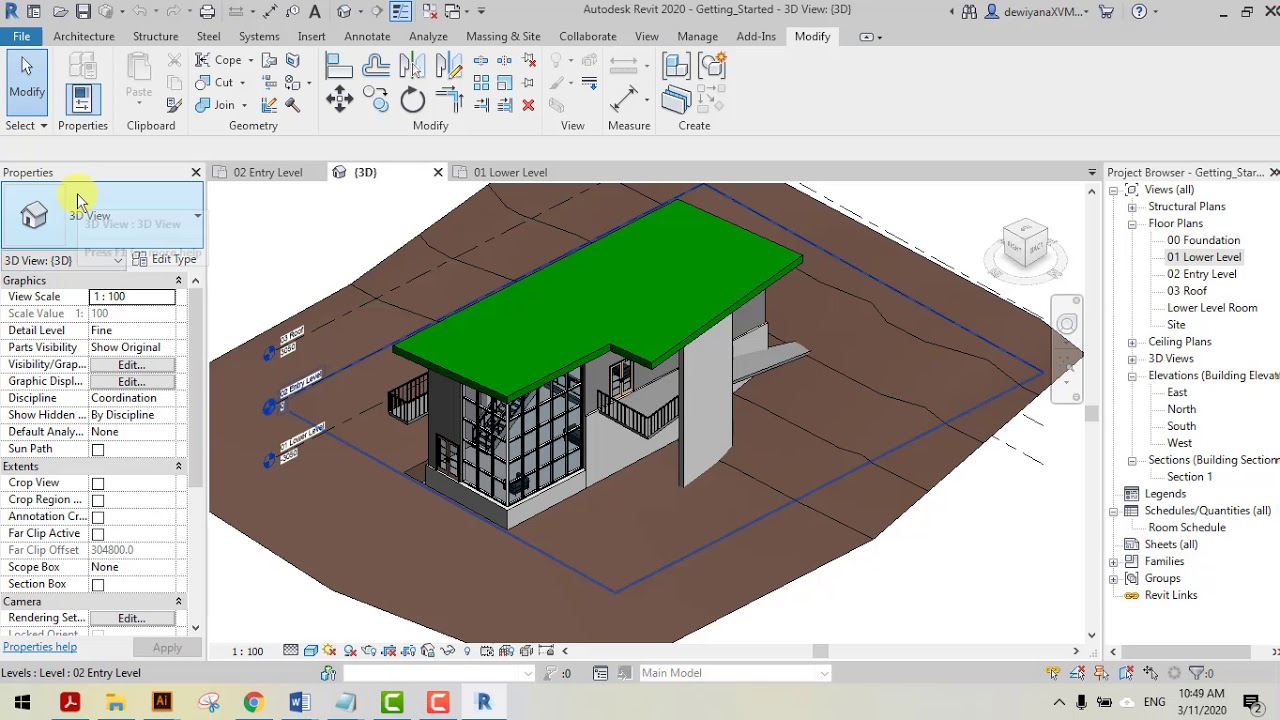The image size is (1280, 720).
Task: Enable Far Clip Active checkbox
Action: coord(98,535)
